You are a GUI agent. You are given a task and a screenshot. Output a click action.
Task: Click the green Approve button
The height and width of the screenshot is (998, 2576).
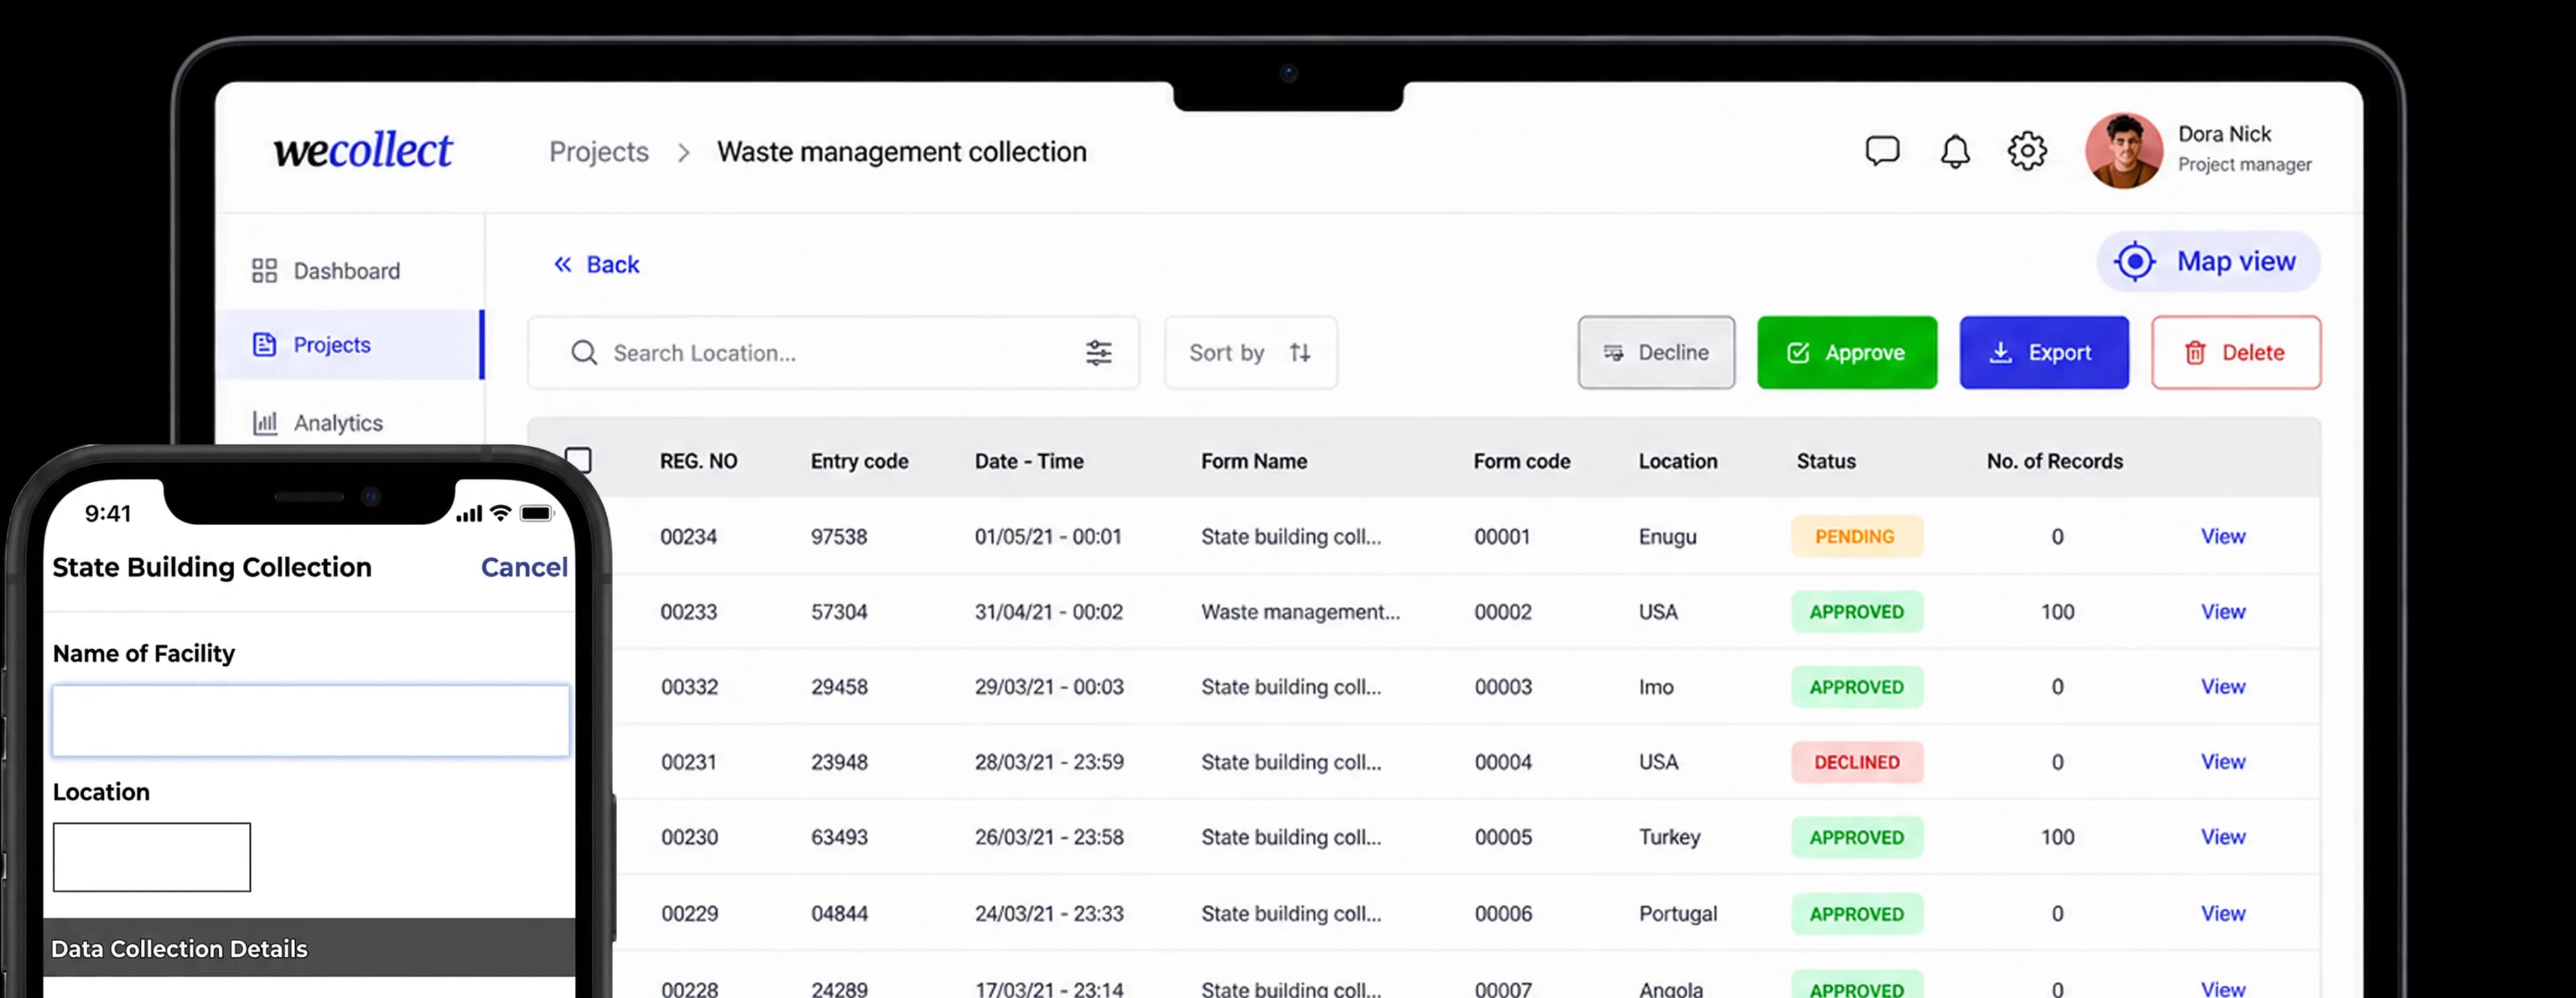pyautogui.click(x=1846, y=353)
